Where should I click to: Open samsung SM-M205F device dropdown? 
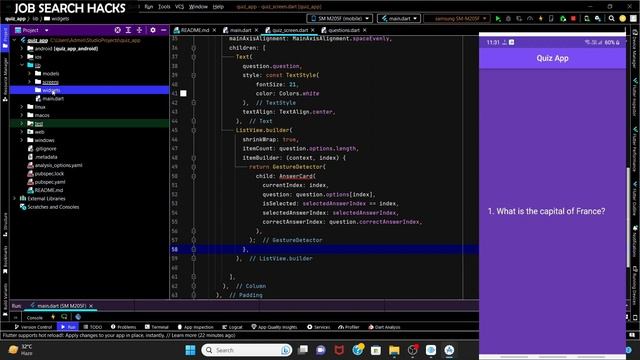(457, 18)
